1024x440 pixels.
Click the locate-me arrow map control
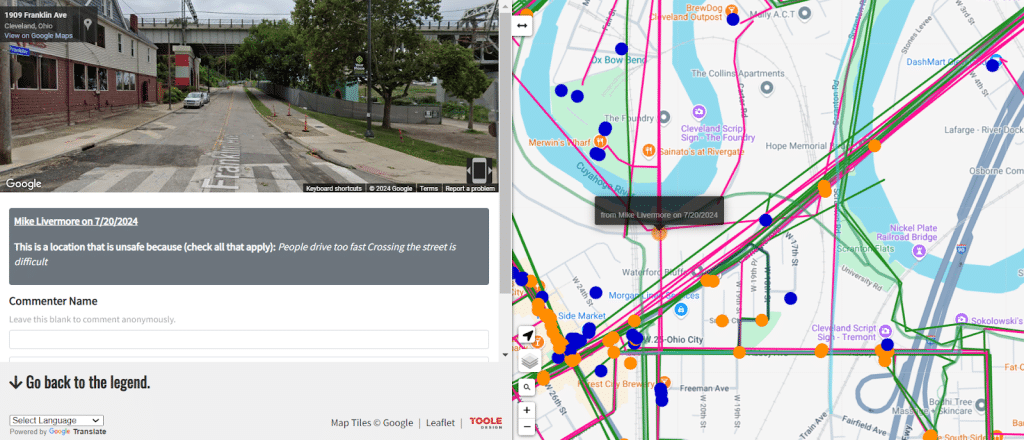527,337
